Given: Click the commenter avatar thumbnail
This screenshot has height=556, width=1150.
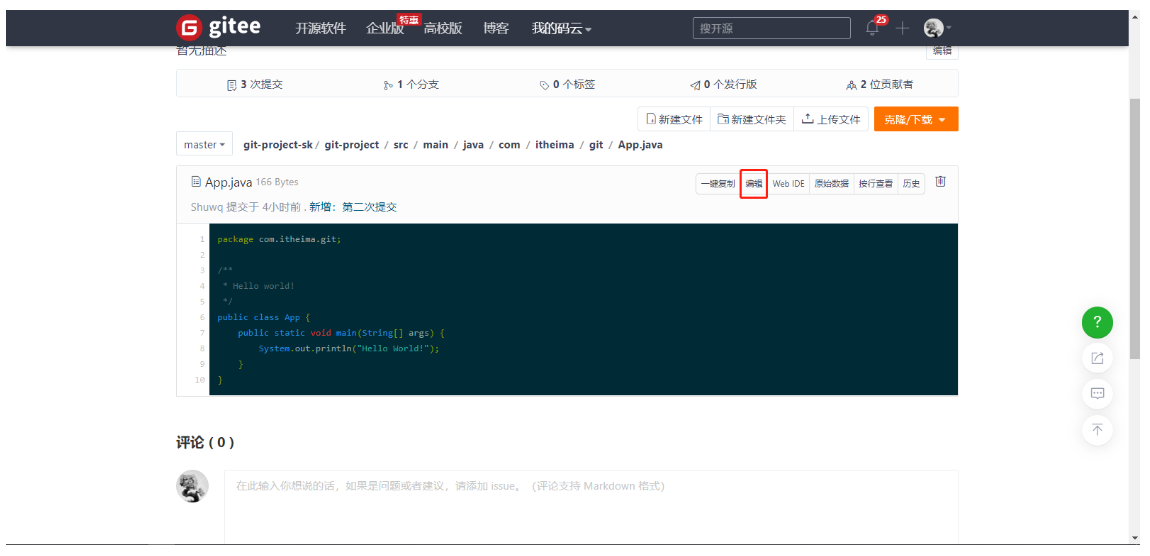Looking at the screenshot, I should point(192,486).
